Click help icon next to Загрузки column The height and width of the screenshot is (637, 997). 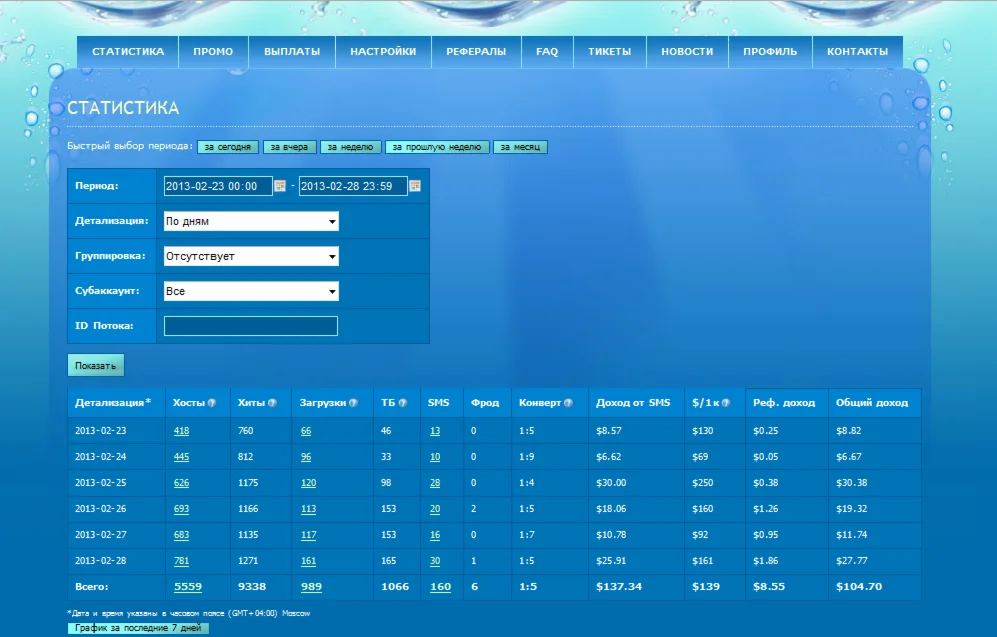pos(354,403)
